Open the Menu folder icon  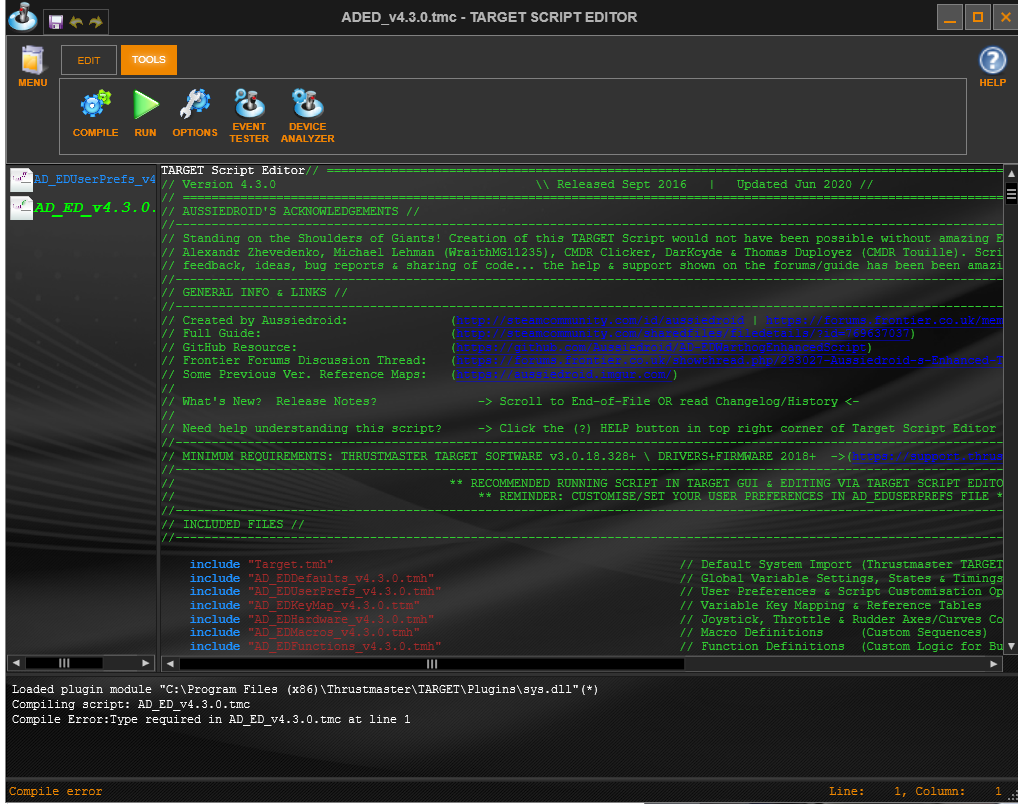tap(32, 60)
